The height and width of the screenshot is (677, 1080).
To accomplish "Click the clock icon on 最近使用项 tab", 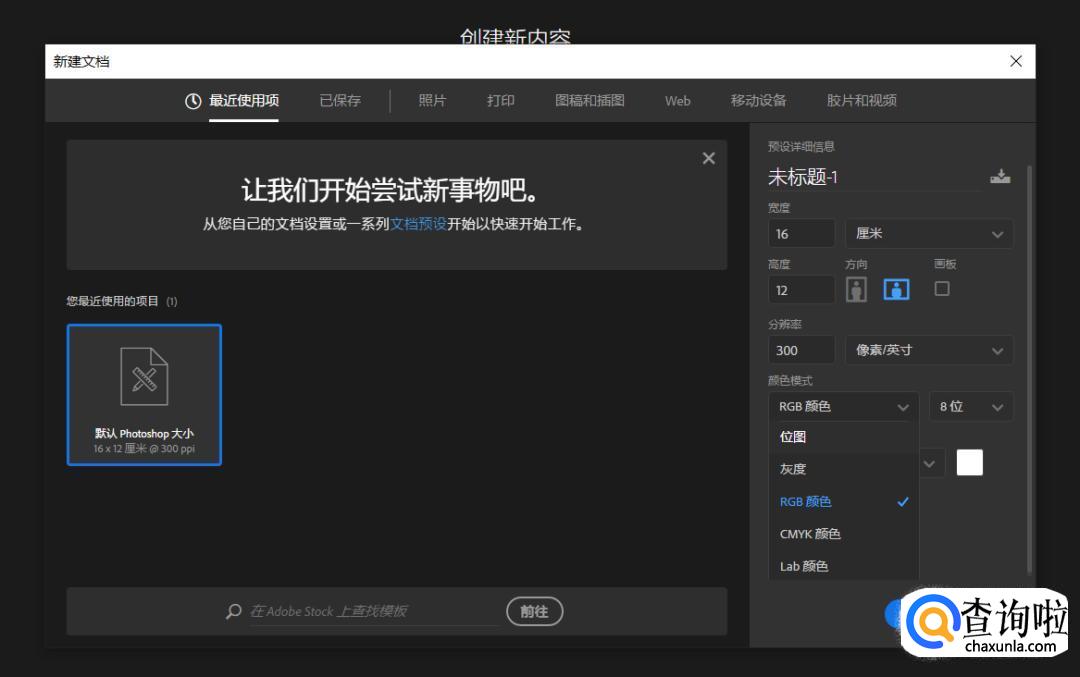I will [x=193, y=101].
